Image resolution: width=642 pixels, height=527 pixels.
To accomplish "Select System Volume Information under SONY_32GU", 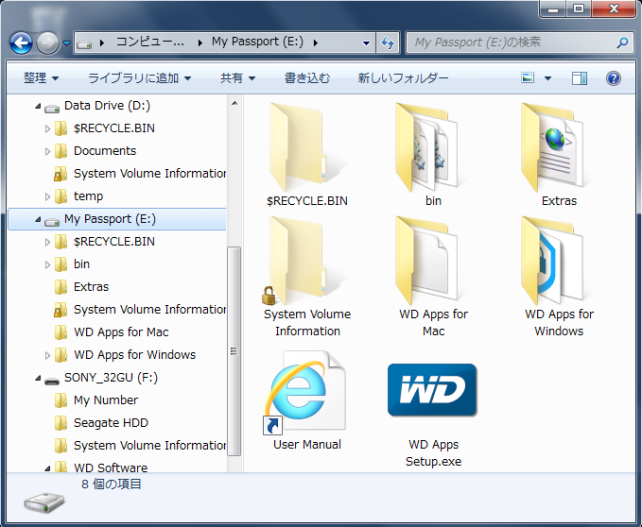I will pyautogui.click(x=150, y=445).
